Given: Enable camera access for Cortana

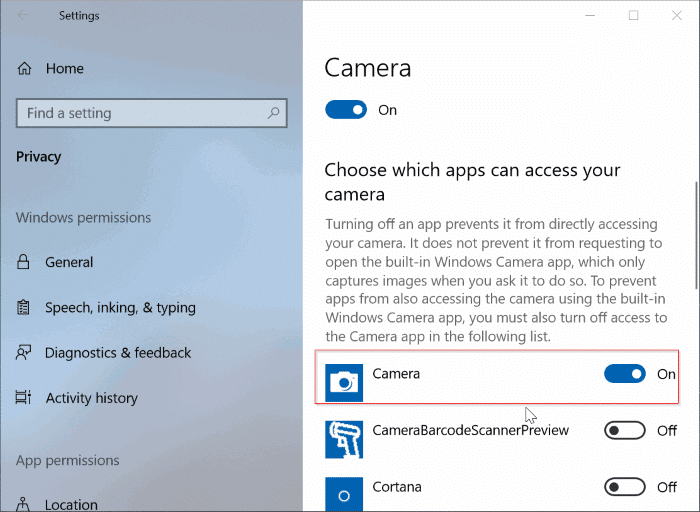Looking at the screenshot, I should tap(625, 487).
